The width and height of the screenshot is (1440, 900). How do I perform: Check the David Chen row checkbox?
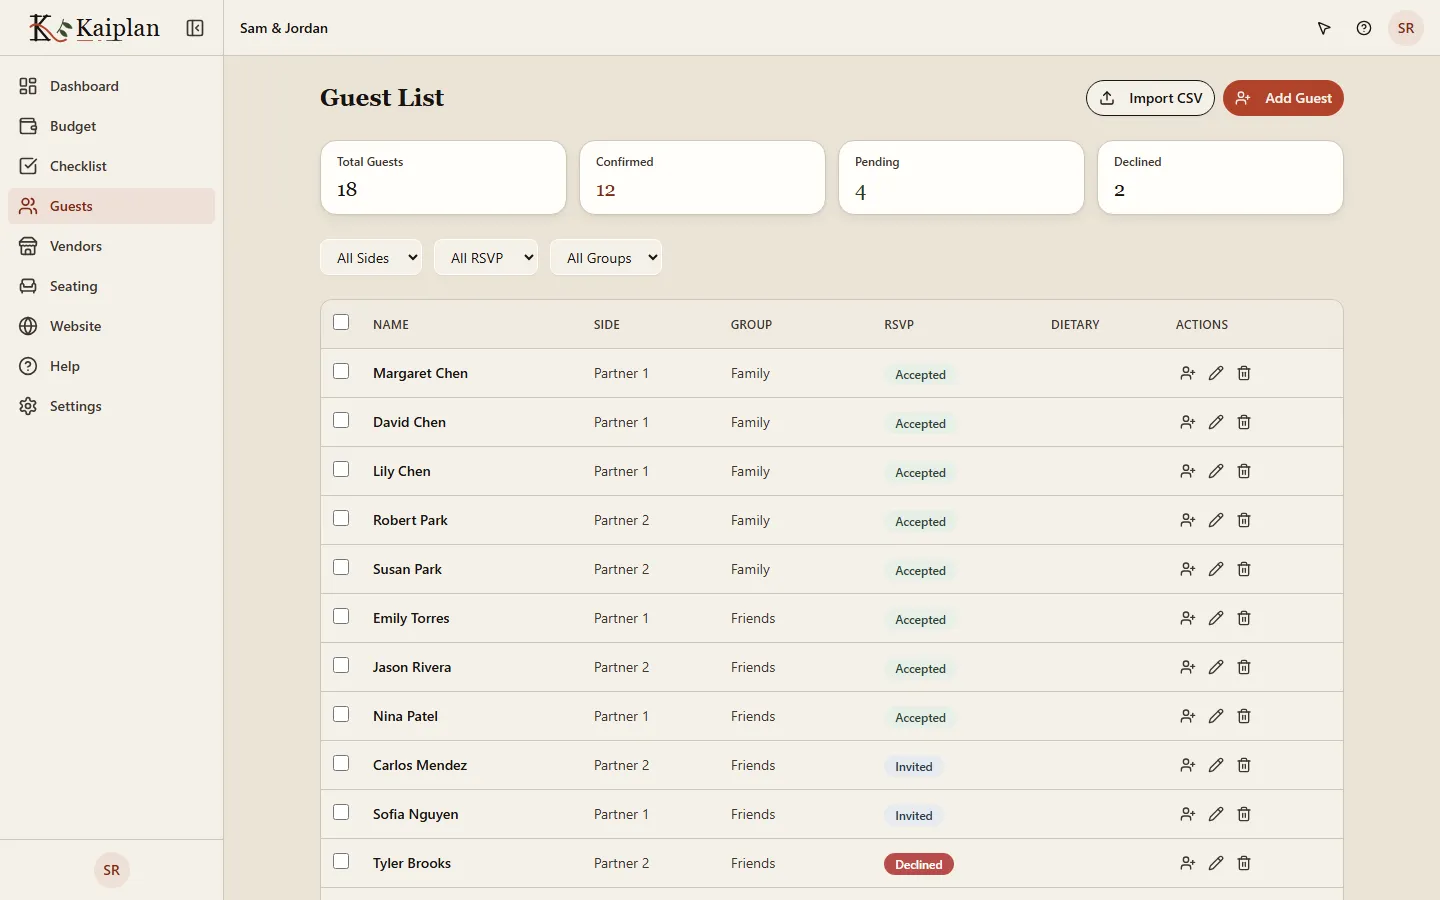click(341, 420)
